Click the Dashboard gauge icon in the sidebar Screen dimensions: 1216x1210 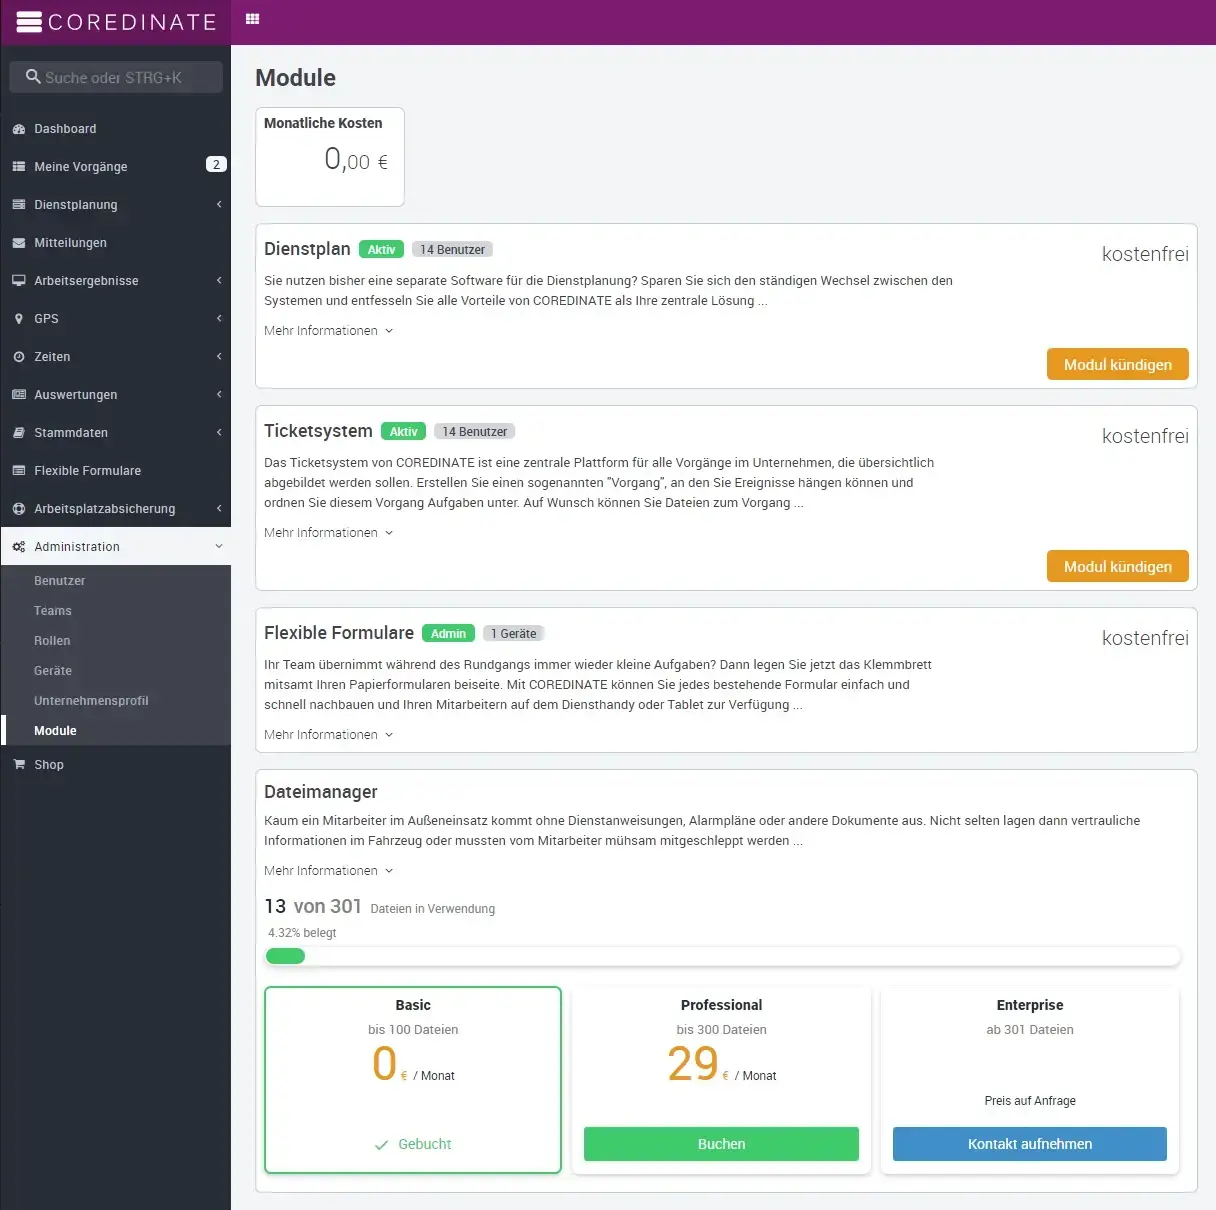pyautogui.click(x=19, y=129)
